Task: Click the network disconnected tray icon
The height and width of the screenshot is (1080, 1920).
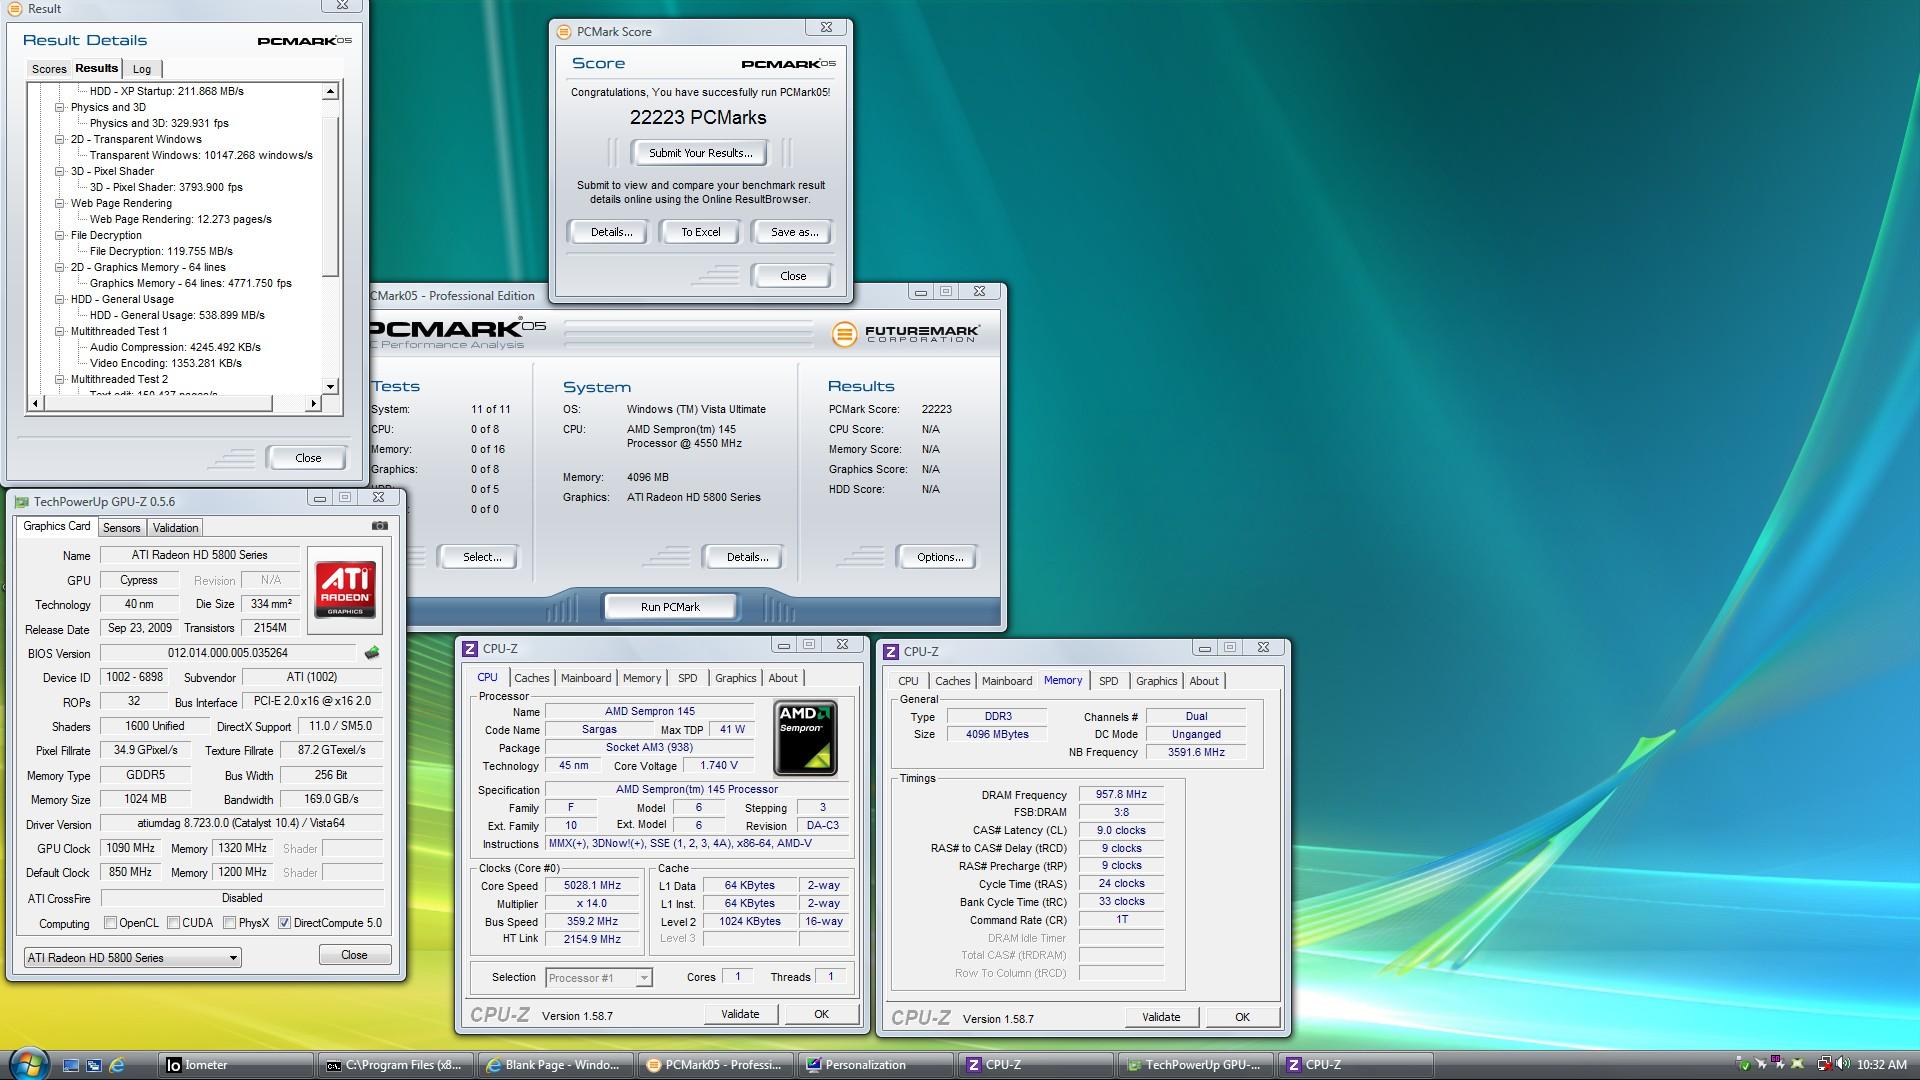Action: coord(1824,1065)
